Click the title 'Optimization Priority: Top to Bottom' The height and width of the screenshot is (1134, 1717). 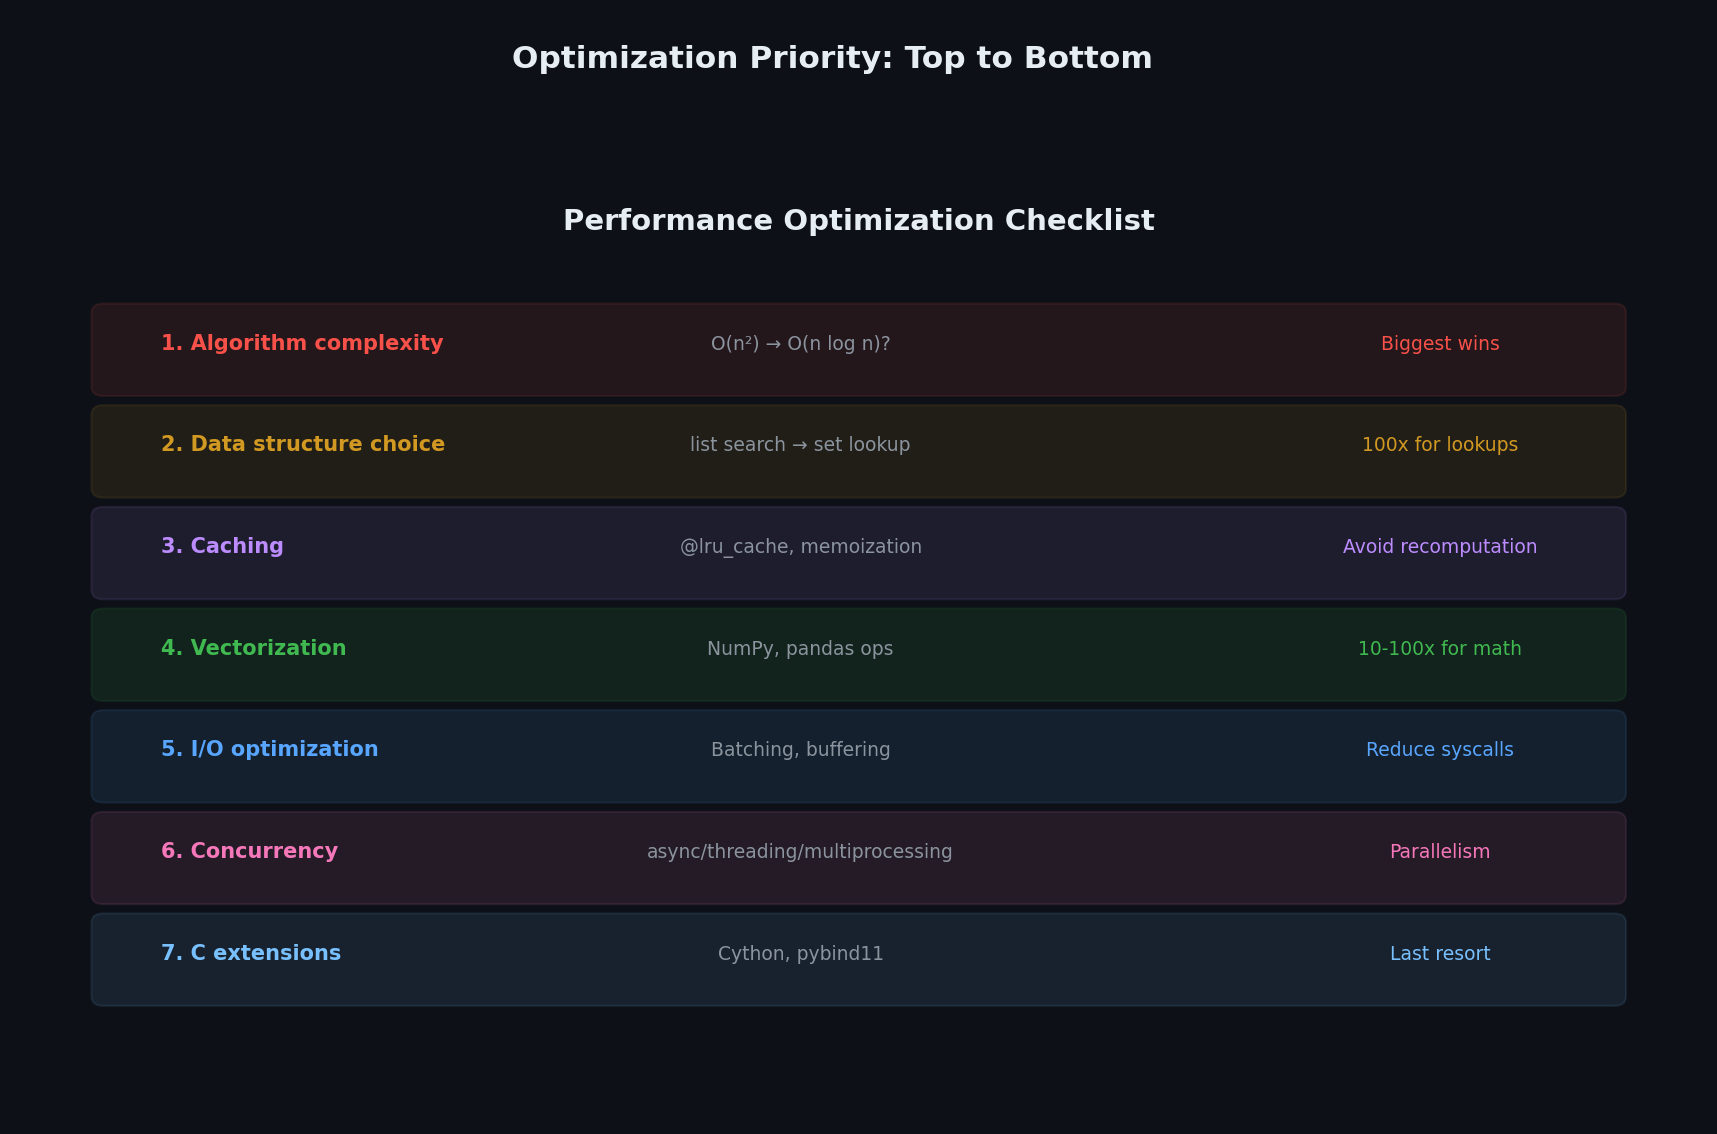pyautogui.click(x=832, y=58)
